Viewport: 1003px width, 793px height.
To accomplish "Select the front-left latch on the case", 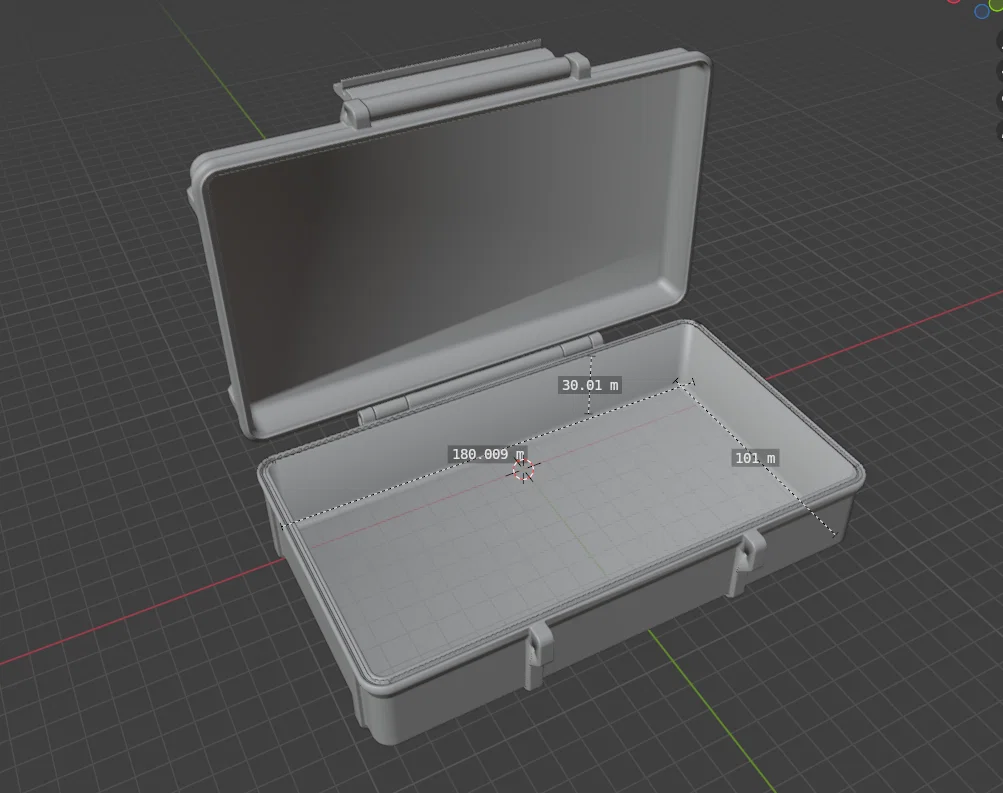I will (539, 654).
